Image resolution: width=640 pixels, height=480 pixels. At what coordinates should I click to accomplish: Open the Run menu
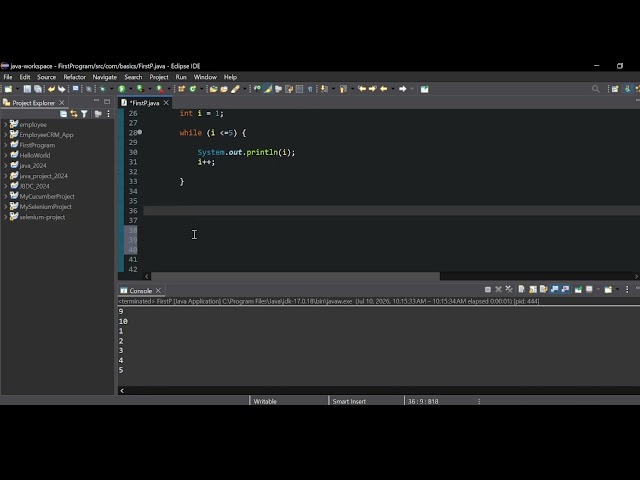click(x=181, y=77)
